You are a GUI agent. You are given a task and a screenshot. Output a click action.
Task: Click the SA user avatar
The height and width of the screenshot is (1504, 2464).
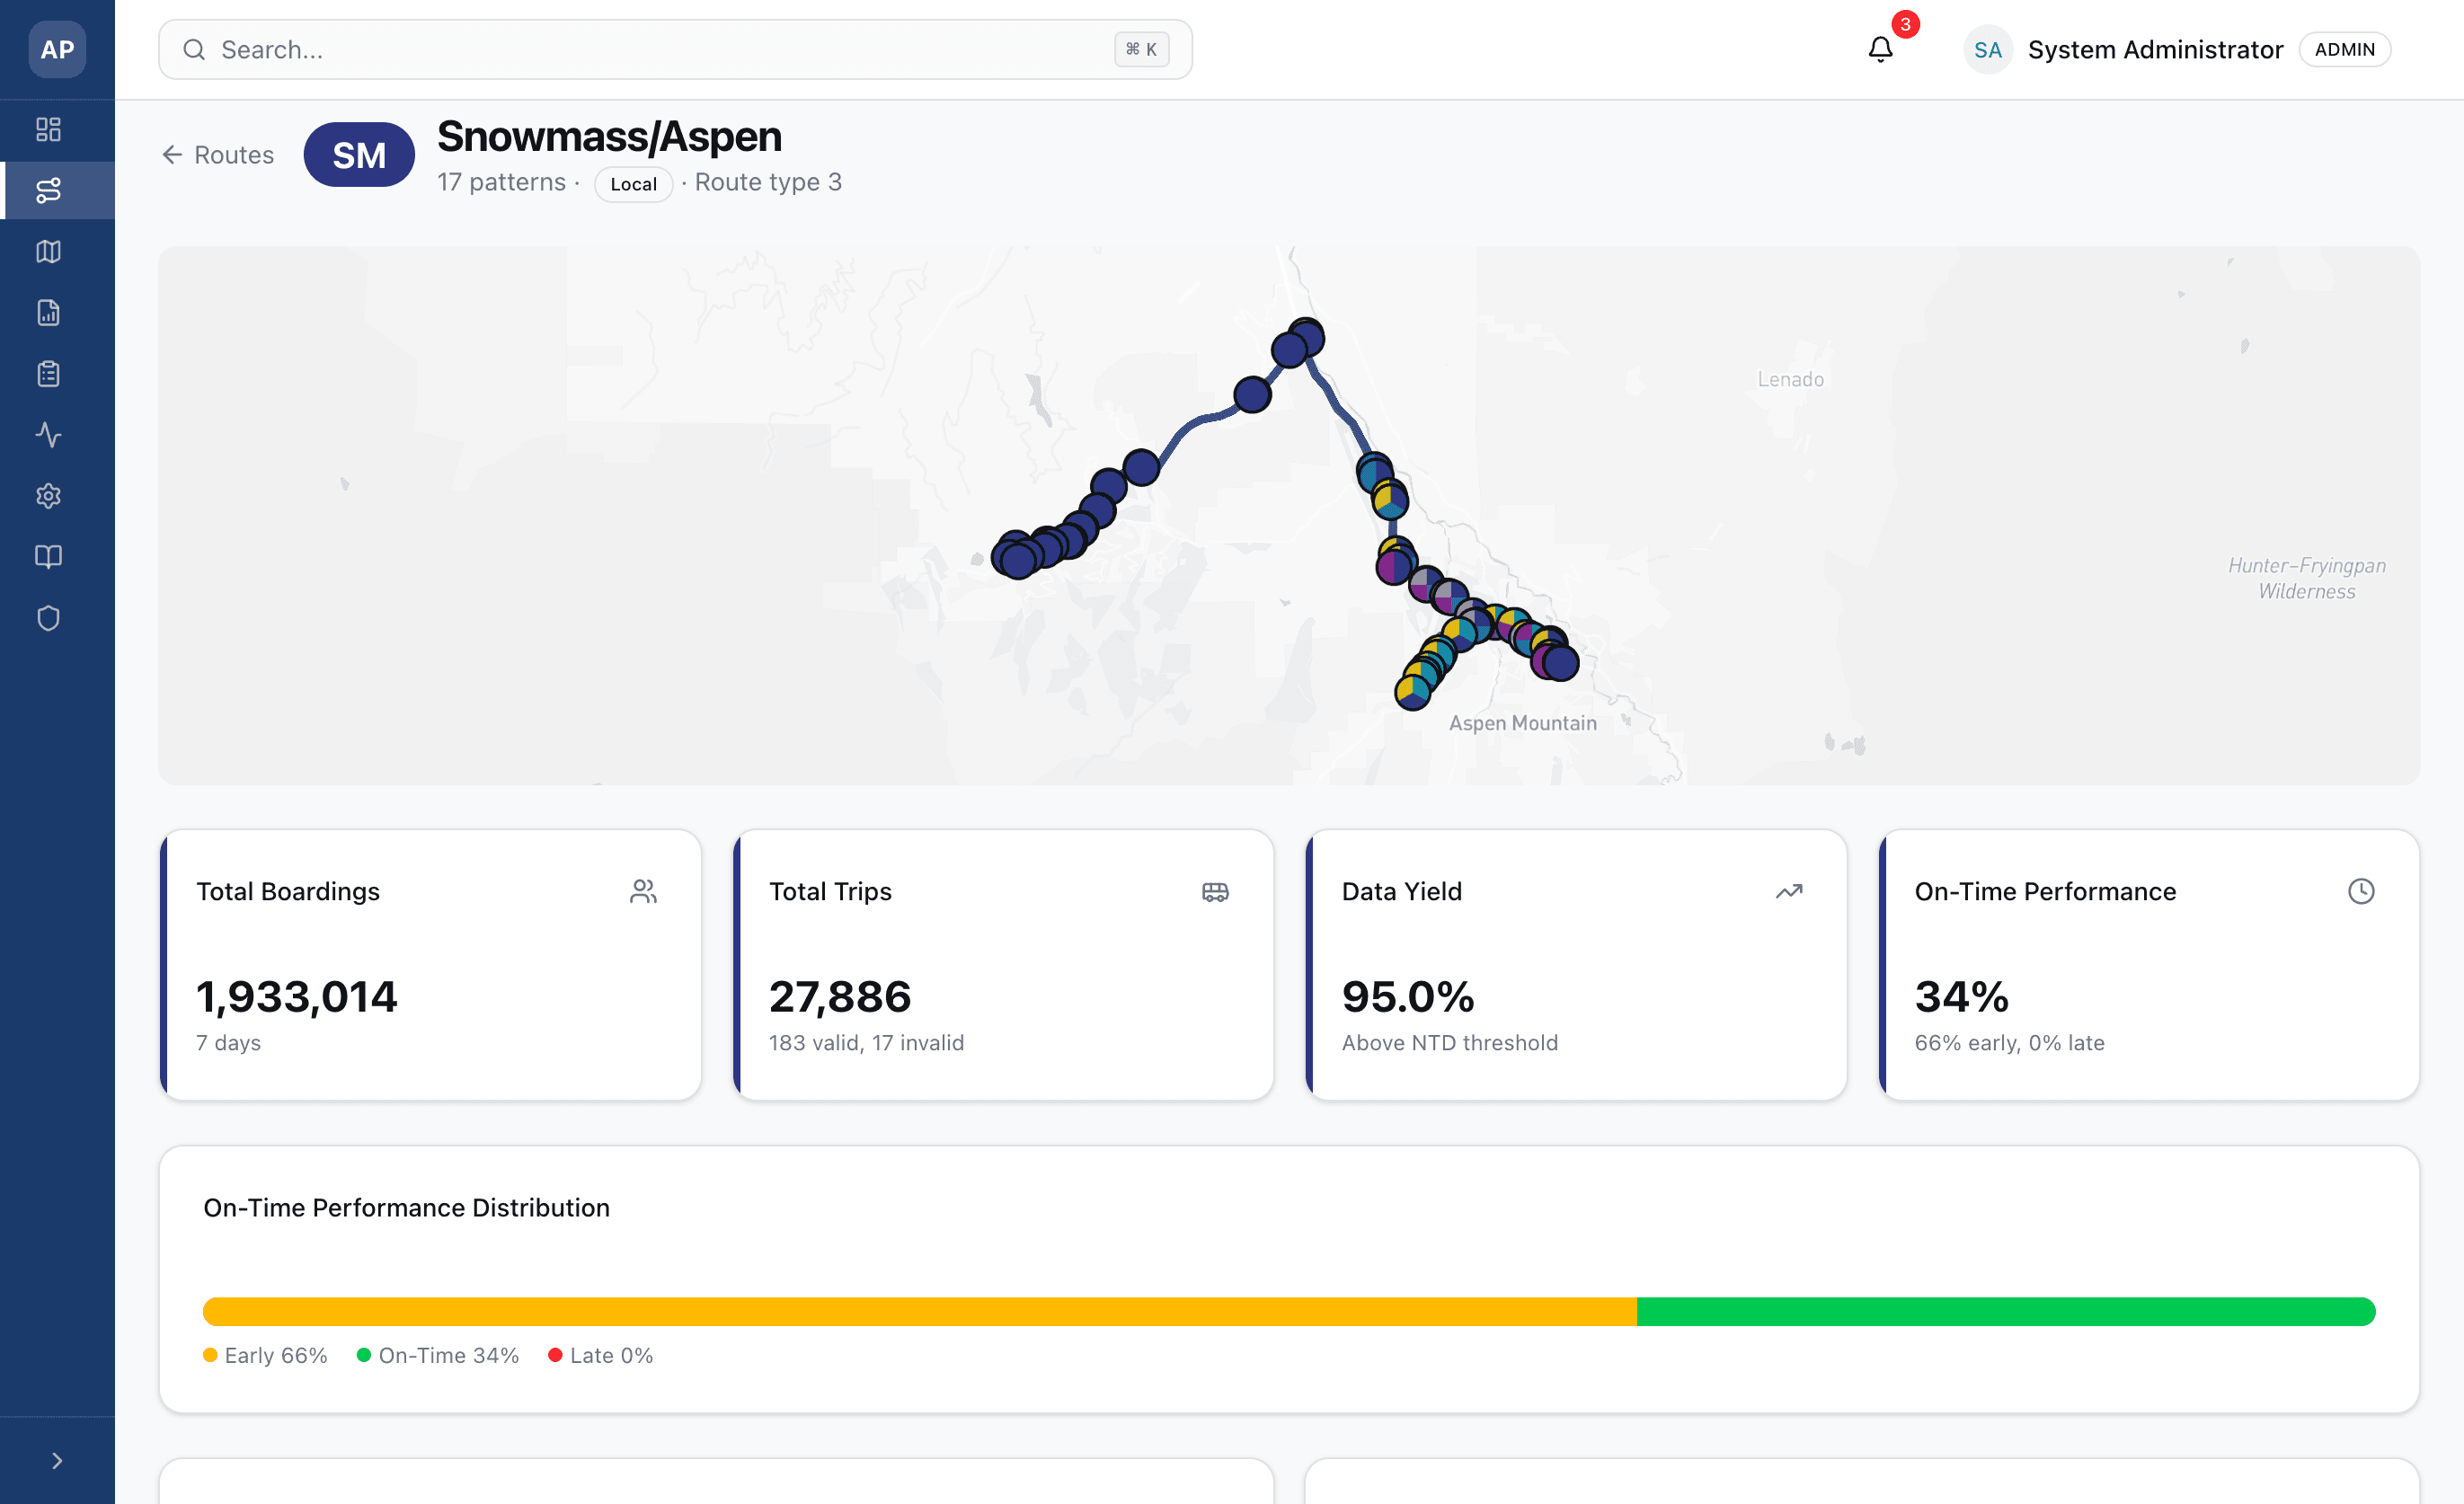tap(1987, 50)
